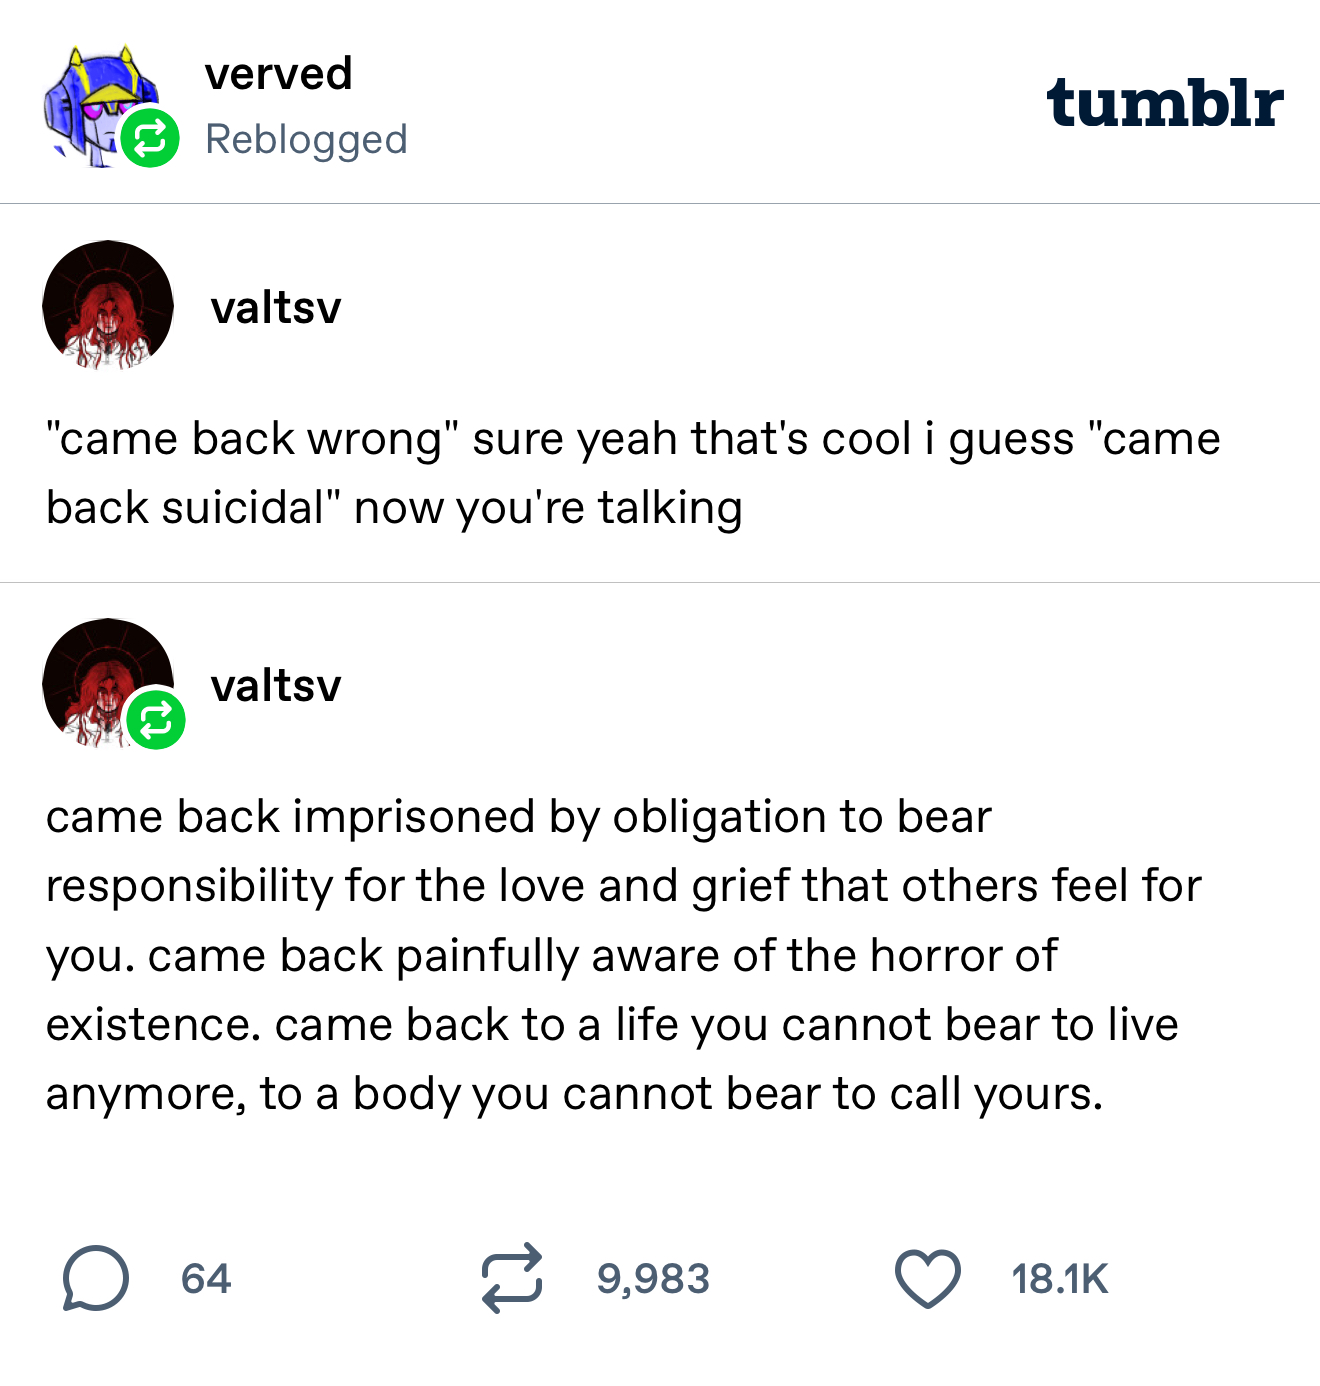View the 9,983 reblogs count
The width and height of the screenshot is (1320, 1386).
[x=653, y=1279]
